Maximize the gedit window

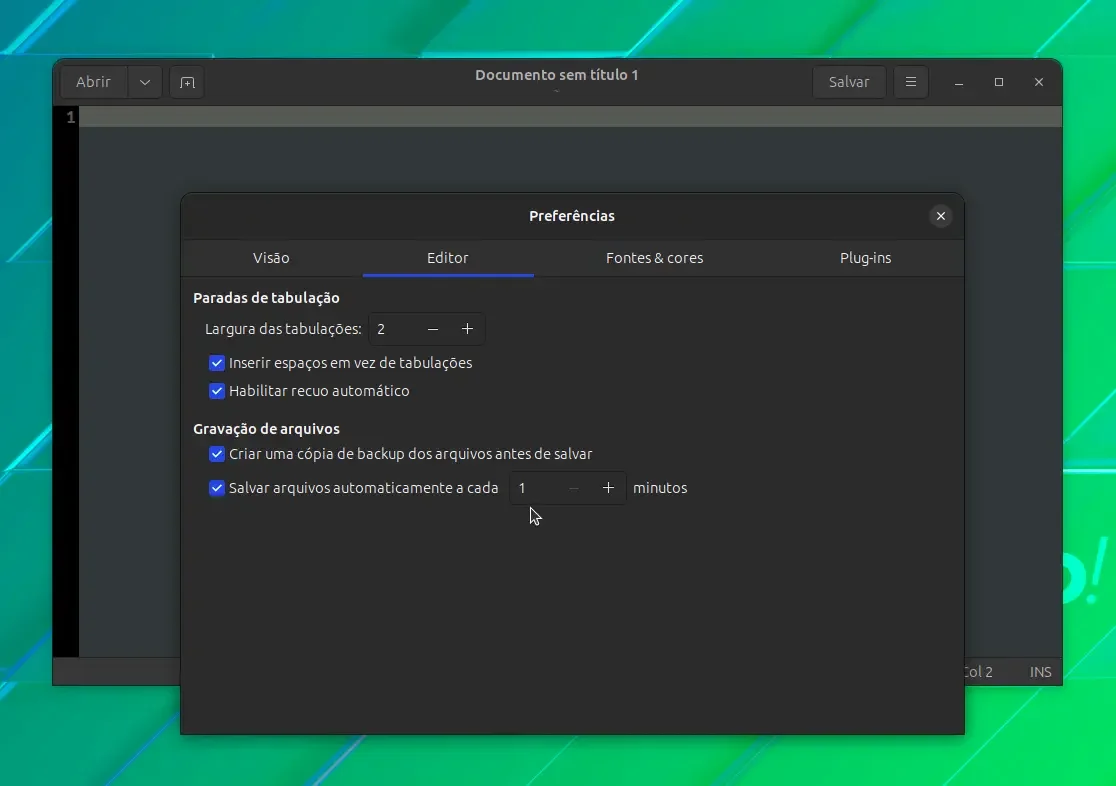point(999,83)
